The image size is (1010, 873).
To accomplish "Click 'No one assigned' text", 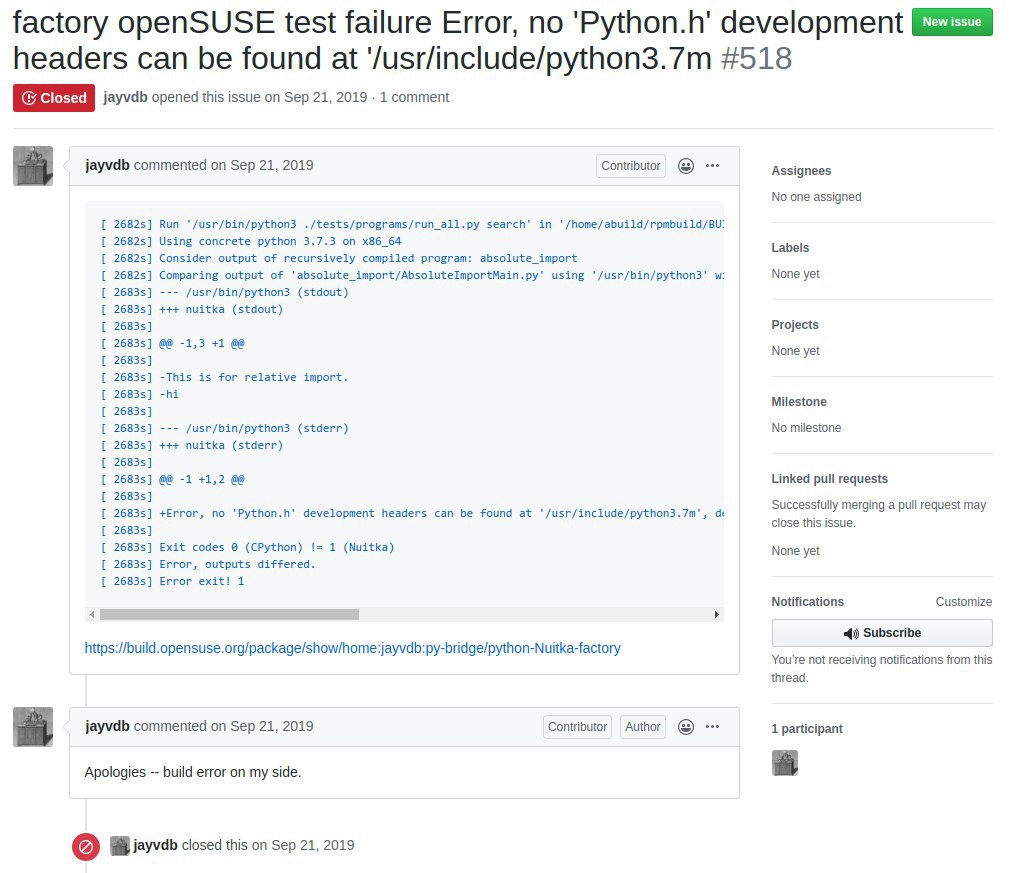I will tap(816, 197).
